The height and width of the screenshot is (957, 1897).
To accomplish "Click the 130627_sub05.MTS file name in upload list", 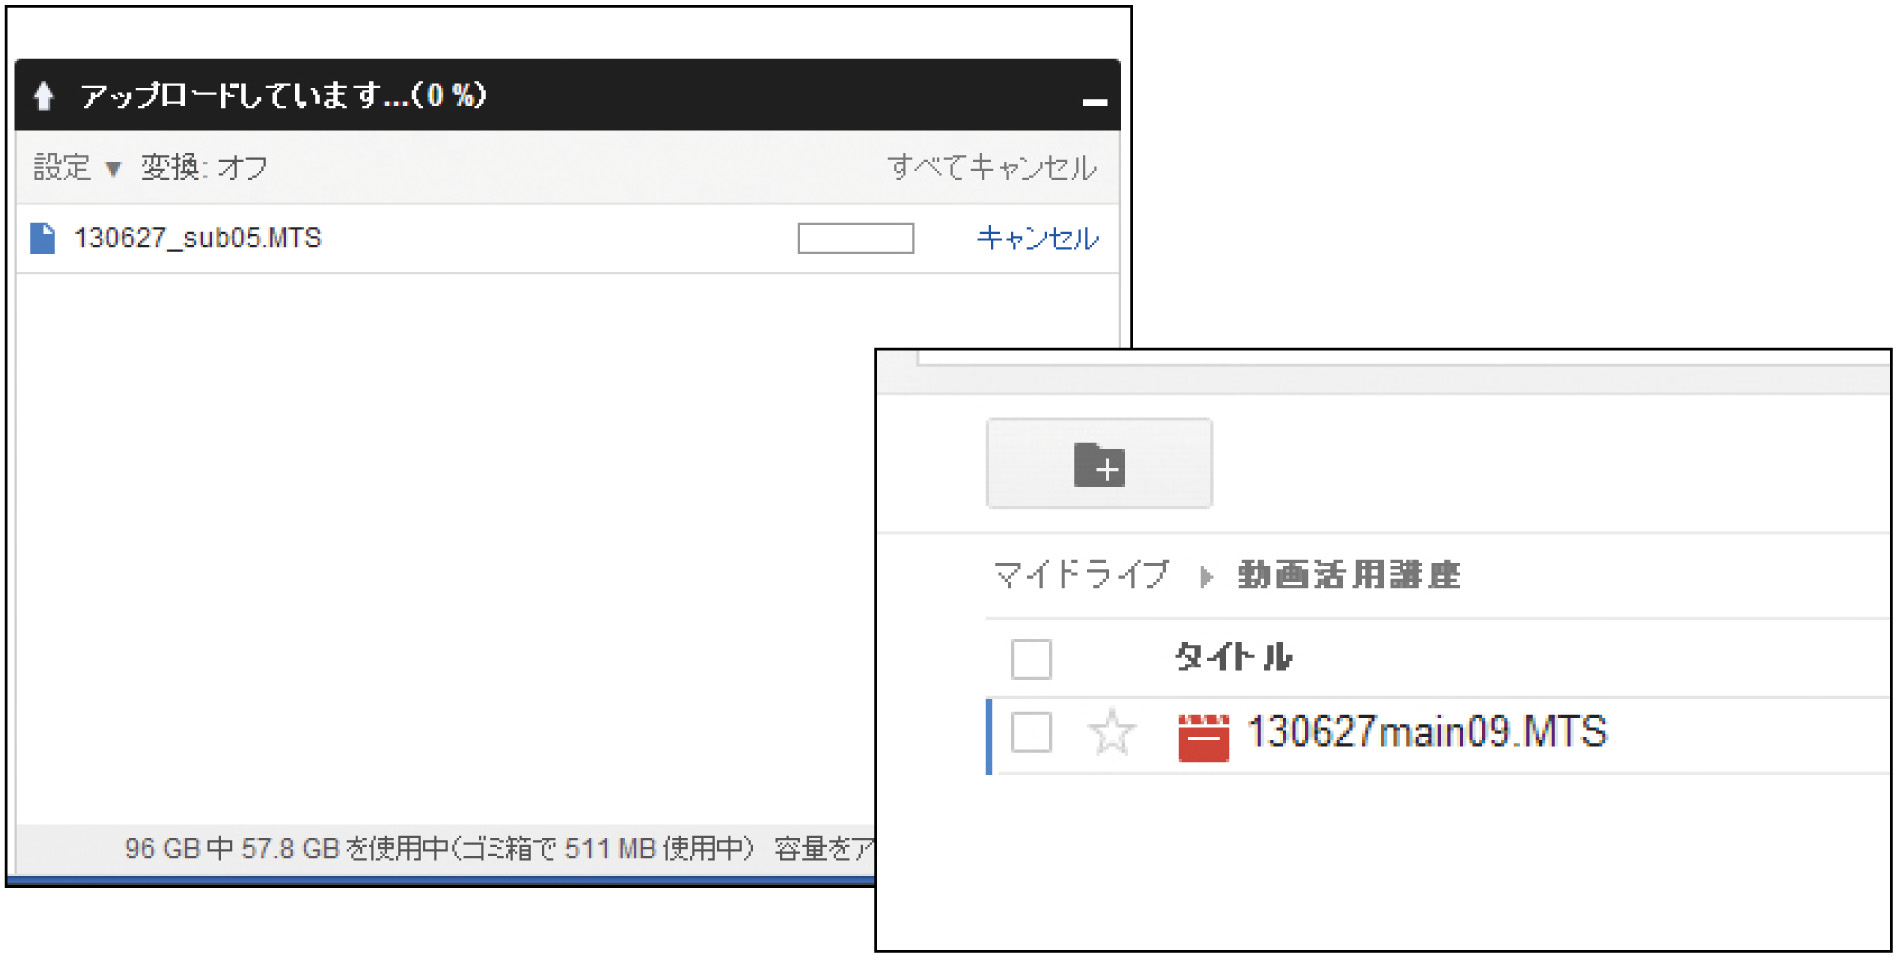I will 198,238.
